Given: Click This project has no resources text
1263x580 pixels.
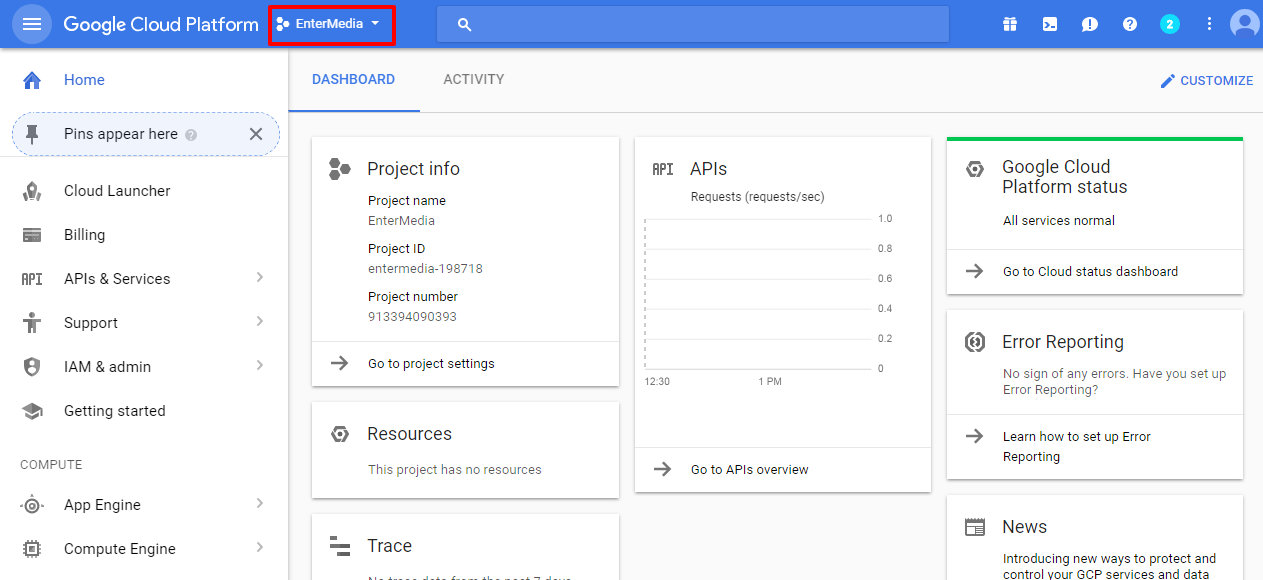Looking at the screenshot, I should pos(455,470).
